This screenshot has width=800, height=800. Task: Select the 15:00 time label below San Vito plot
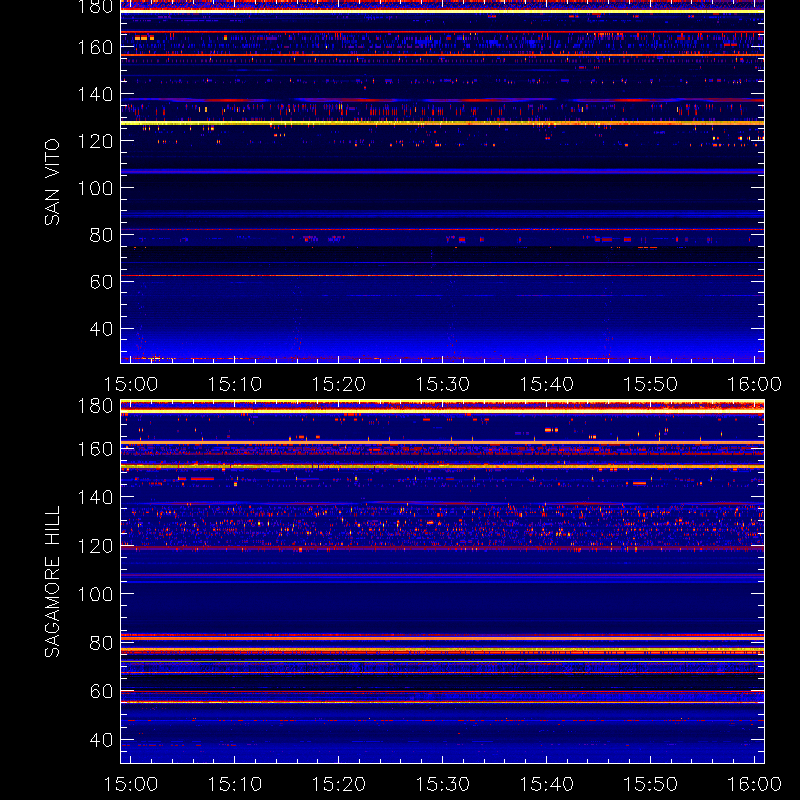(131, 384)
